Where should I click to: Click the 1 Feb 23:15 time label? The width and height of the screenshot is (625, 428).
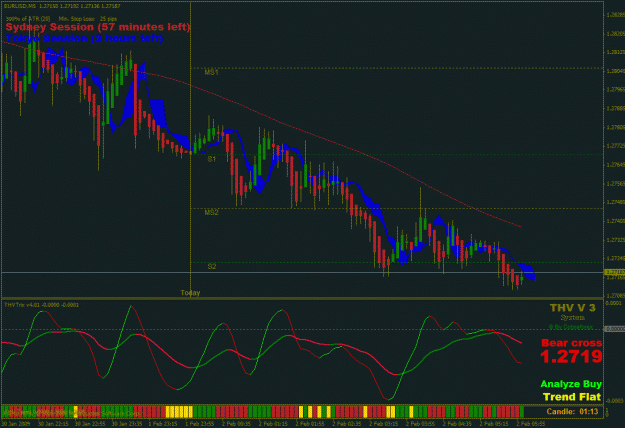point(162,424)
